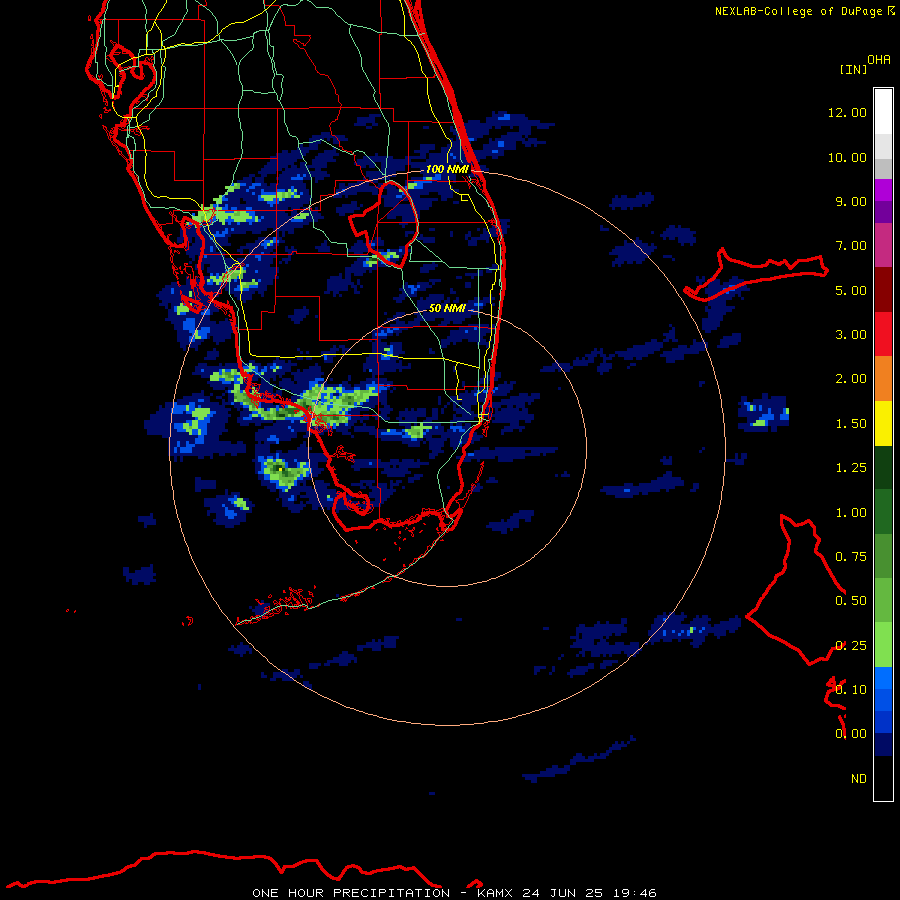This screenshot has height=900, width=900.
Task: Click the 0.10 legend value
Action: click(851, 690)
